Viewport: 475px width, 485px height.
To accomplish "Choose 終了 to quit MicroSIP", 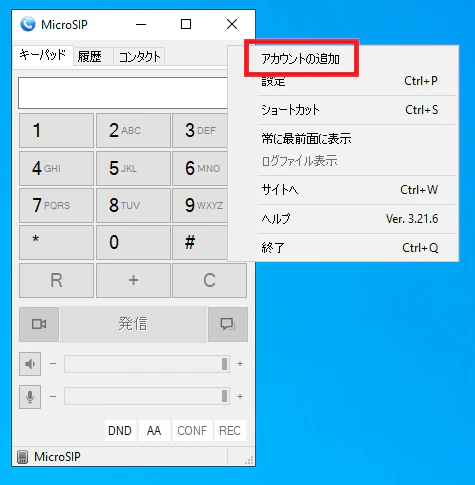I will (x=342, y=248).
